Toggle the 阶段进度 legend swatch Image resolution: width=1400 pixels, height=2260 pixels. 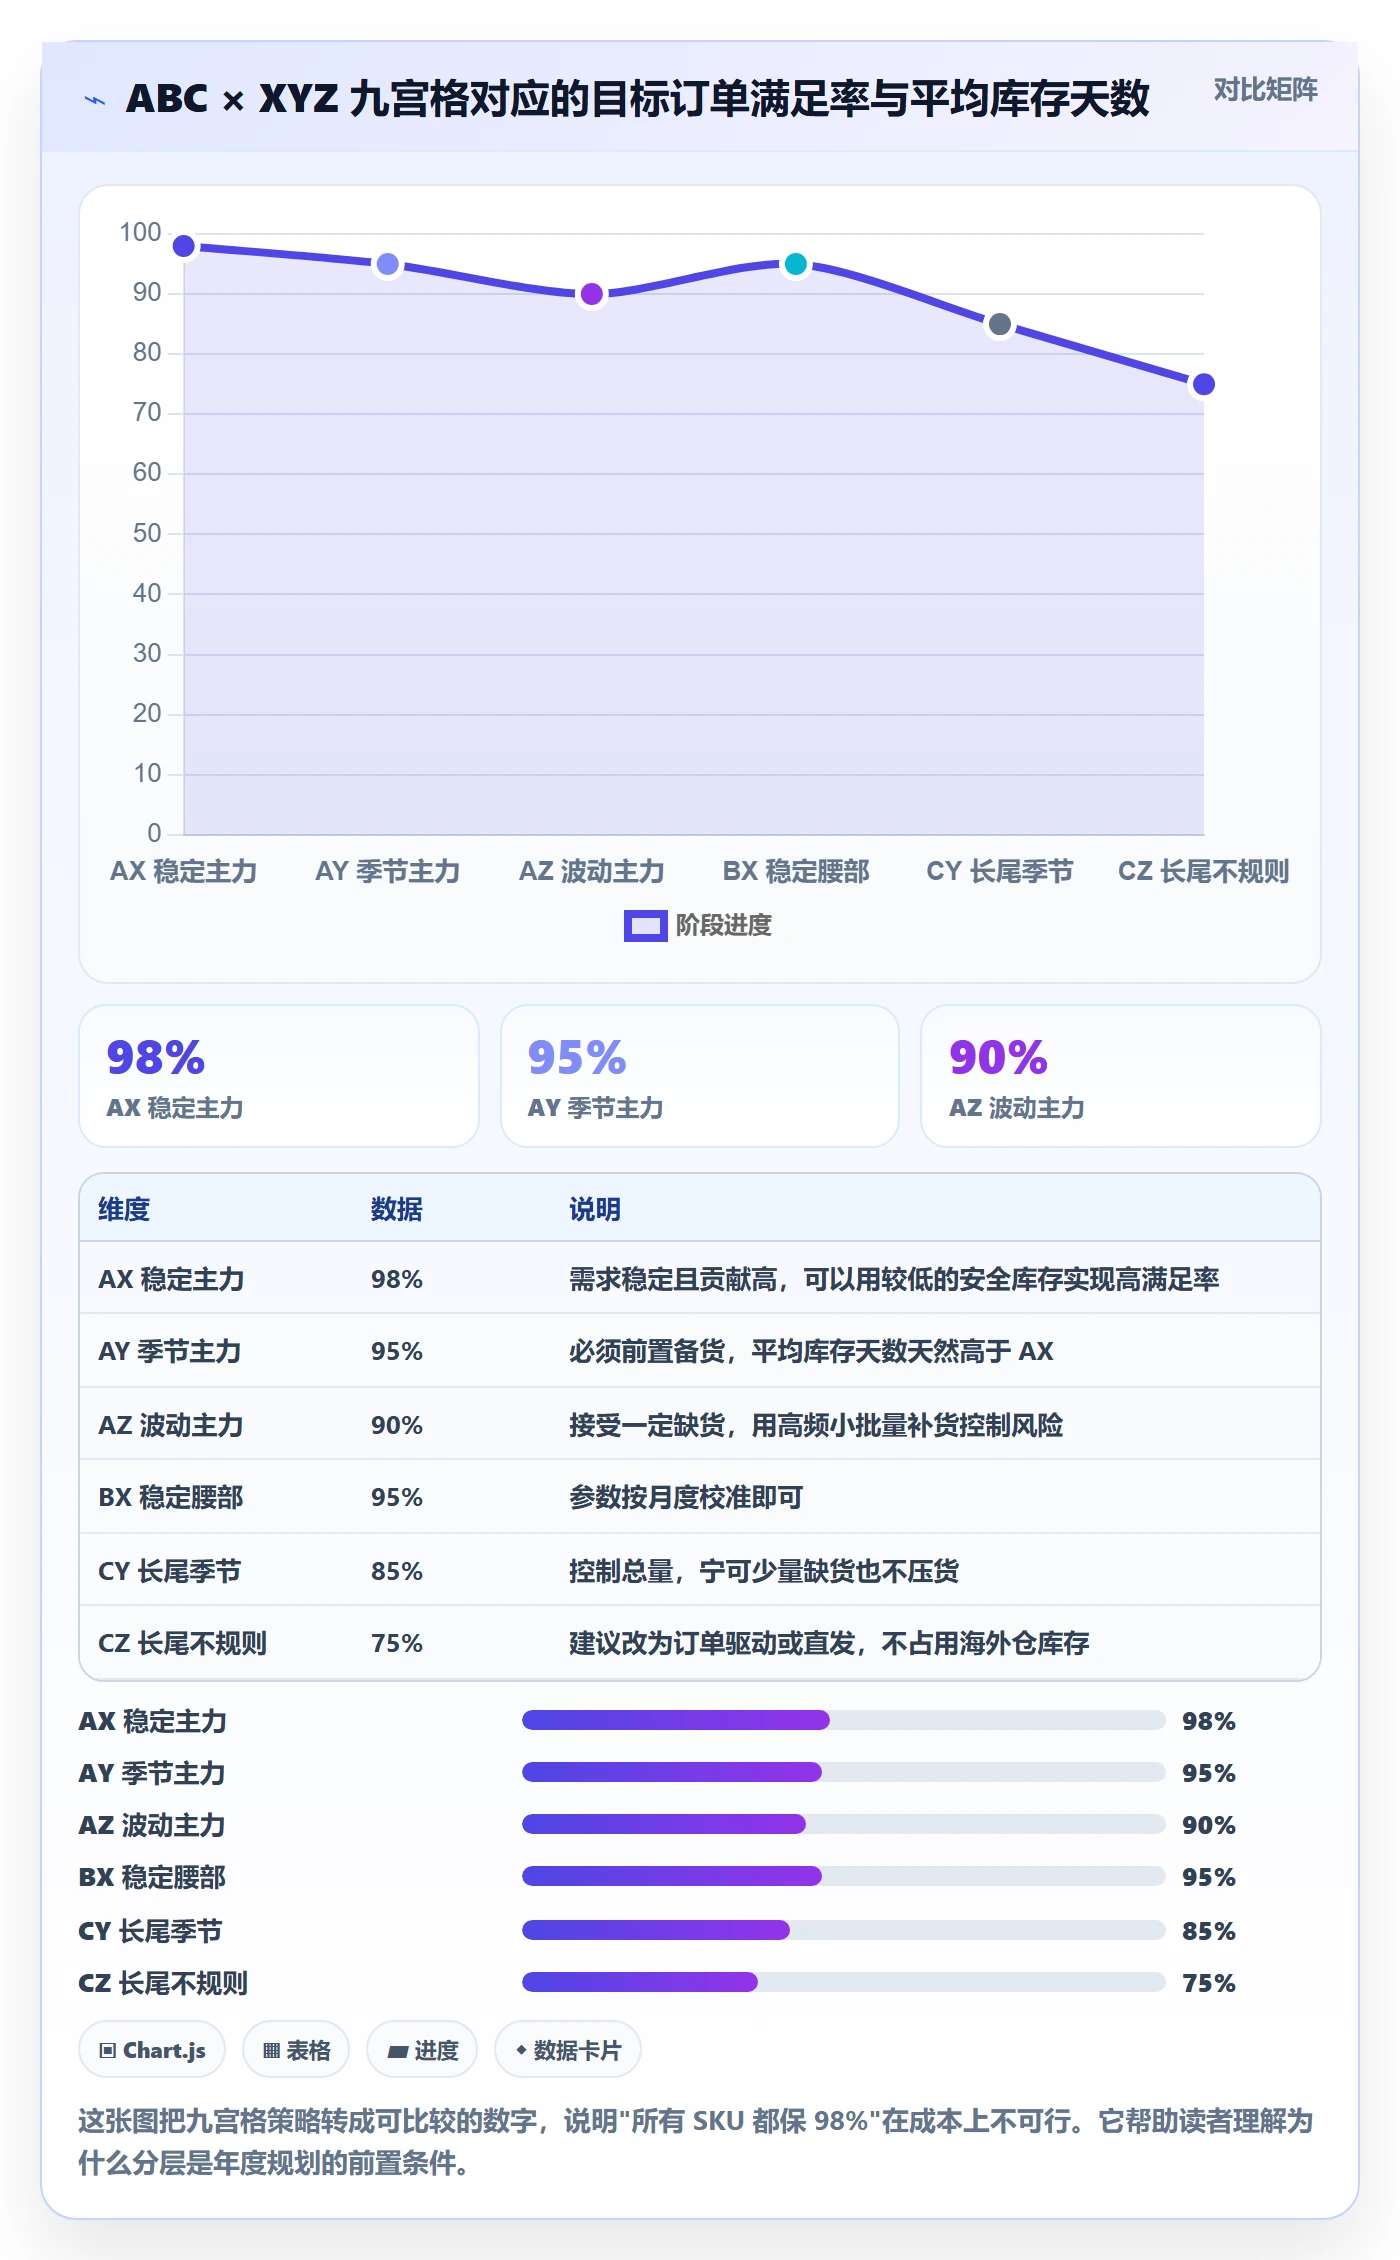(645, 926)
